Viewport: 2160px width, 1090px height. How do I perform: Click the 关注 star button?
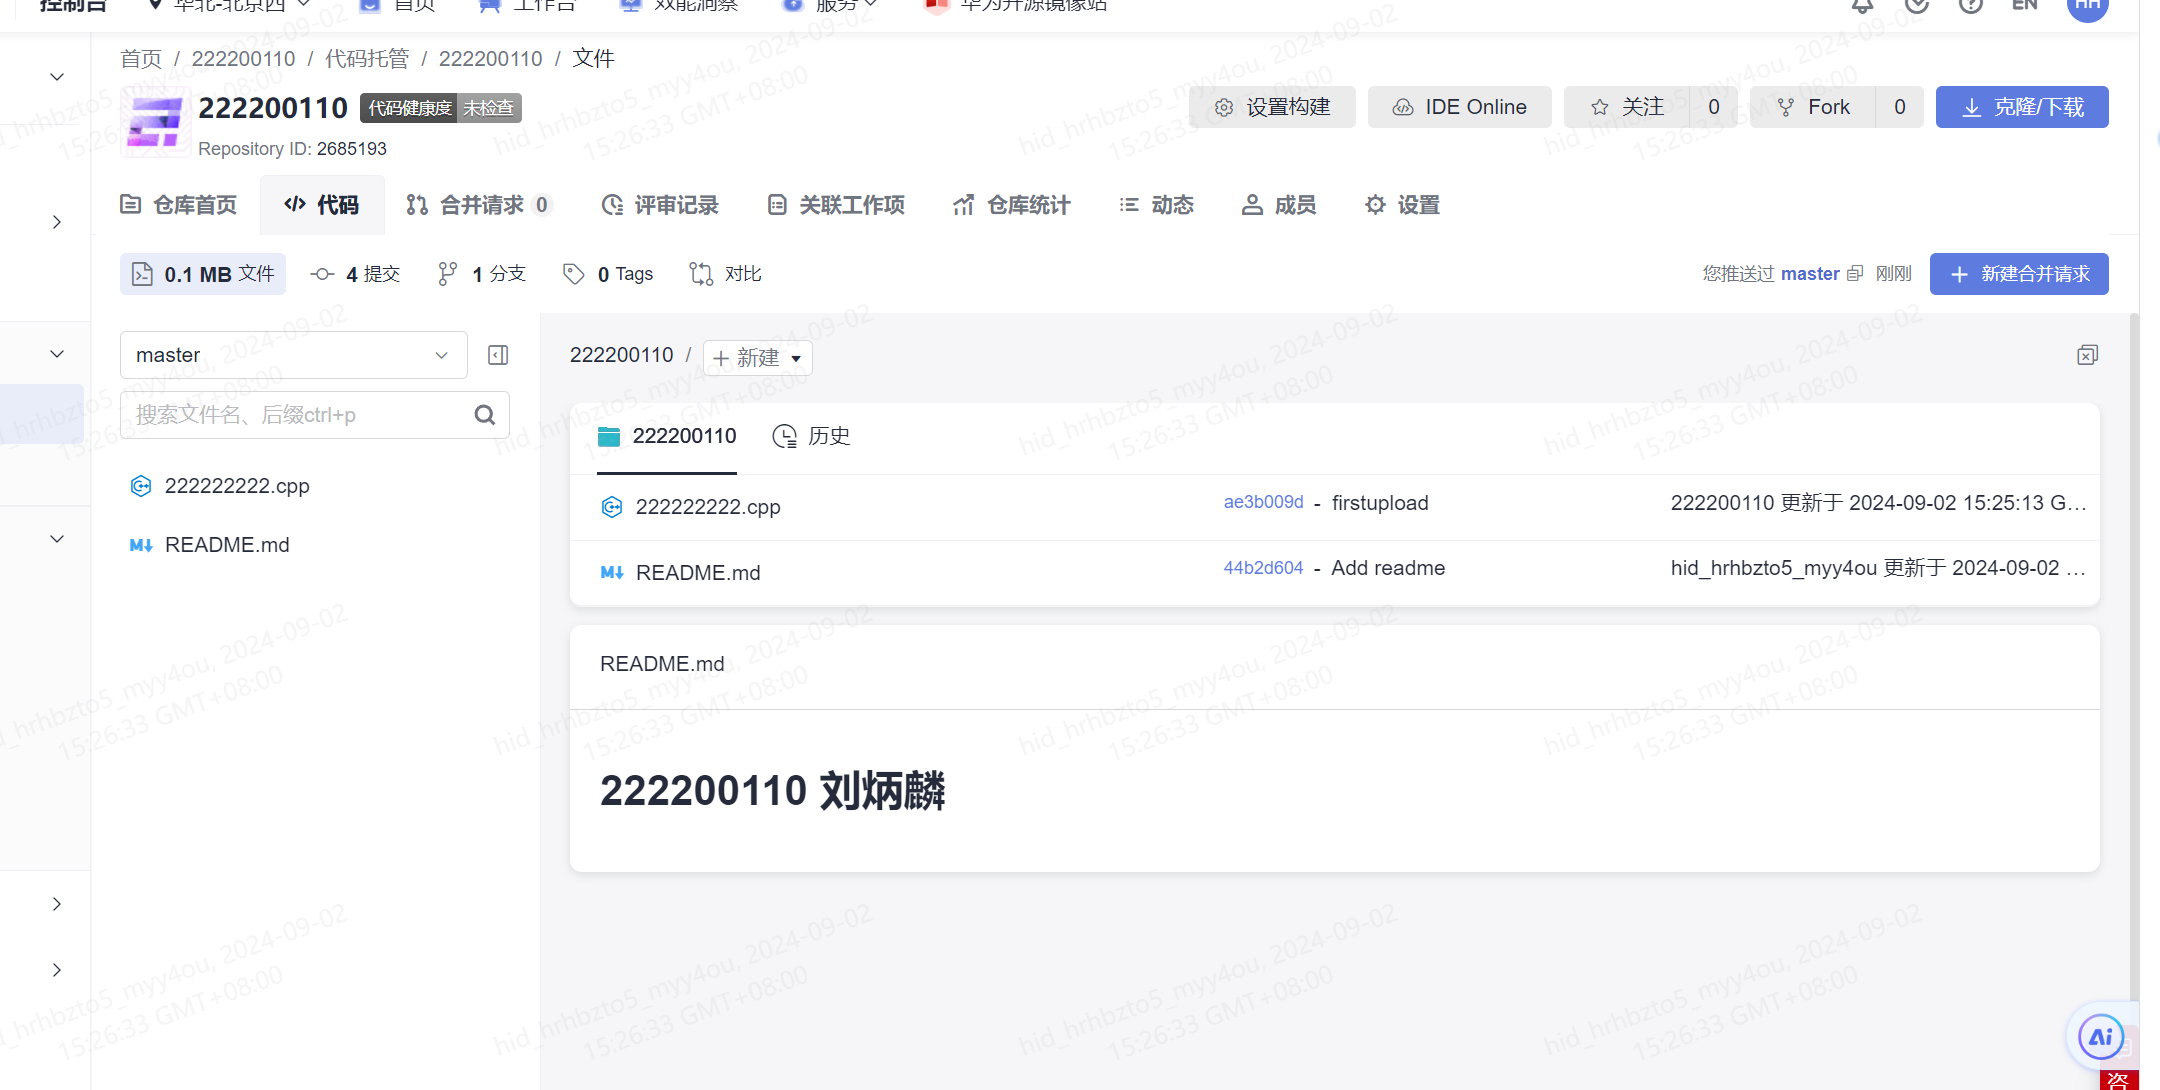pyautogui.click(x=1627, y=107)
